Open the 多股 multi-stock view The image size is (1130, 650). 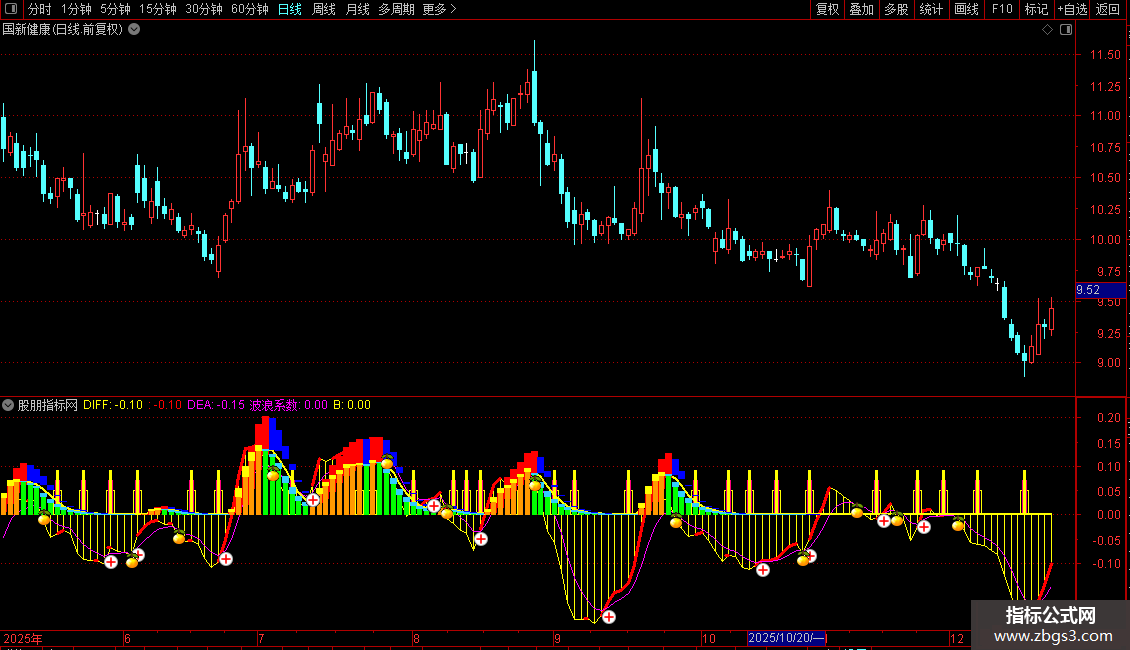(896, 9)
